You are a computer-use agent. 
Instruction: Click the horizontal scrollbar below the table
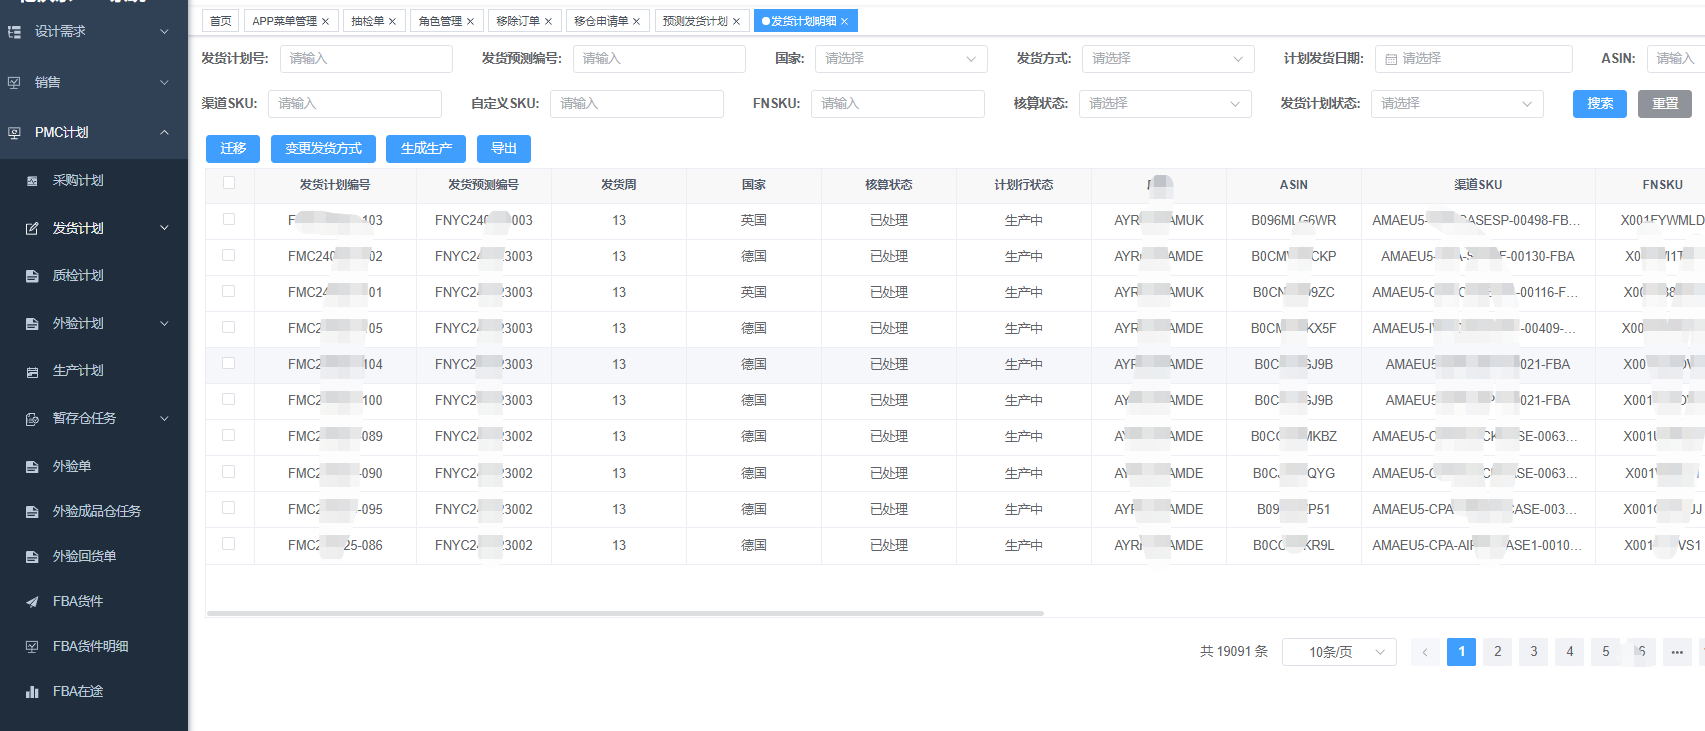pyautogui.click(x=625, y=613)
